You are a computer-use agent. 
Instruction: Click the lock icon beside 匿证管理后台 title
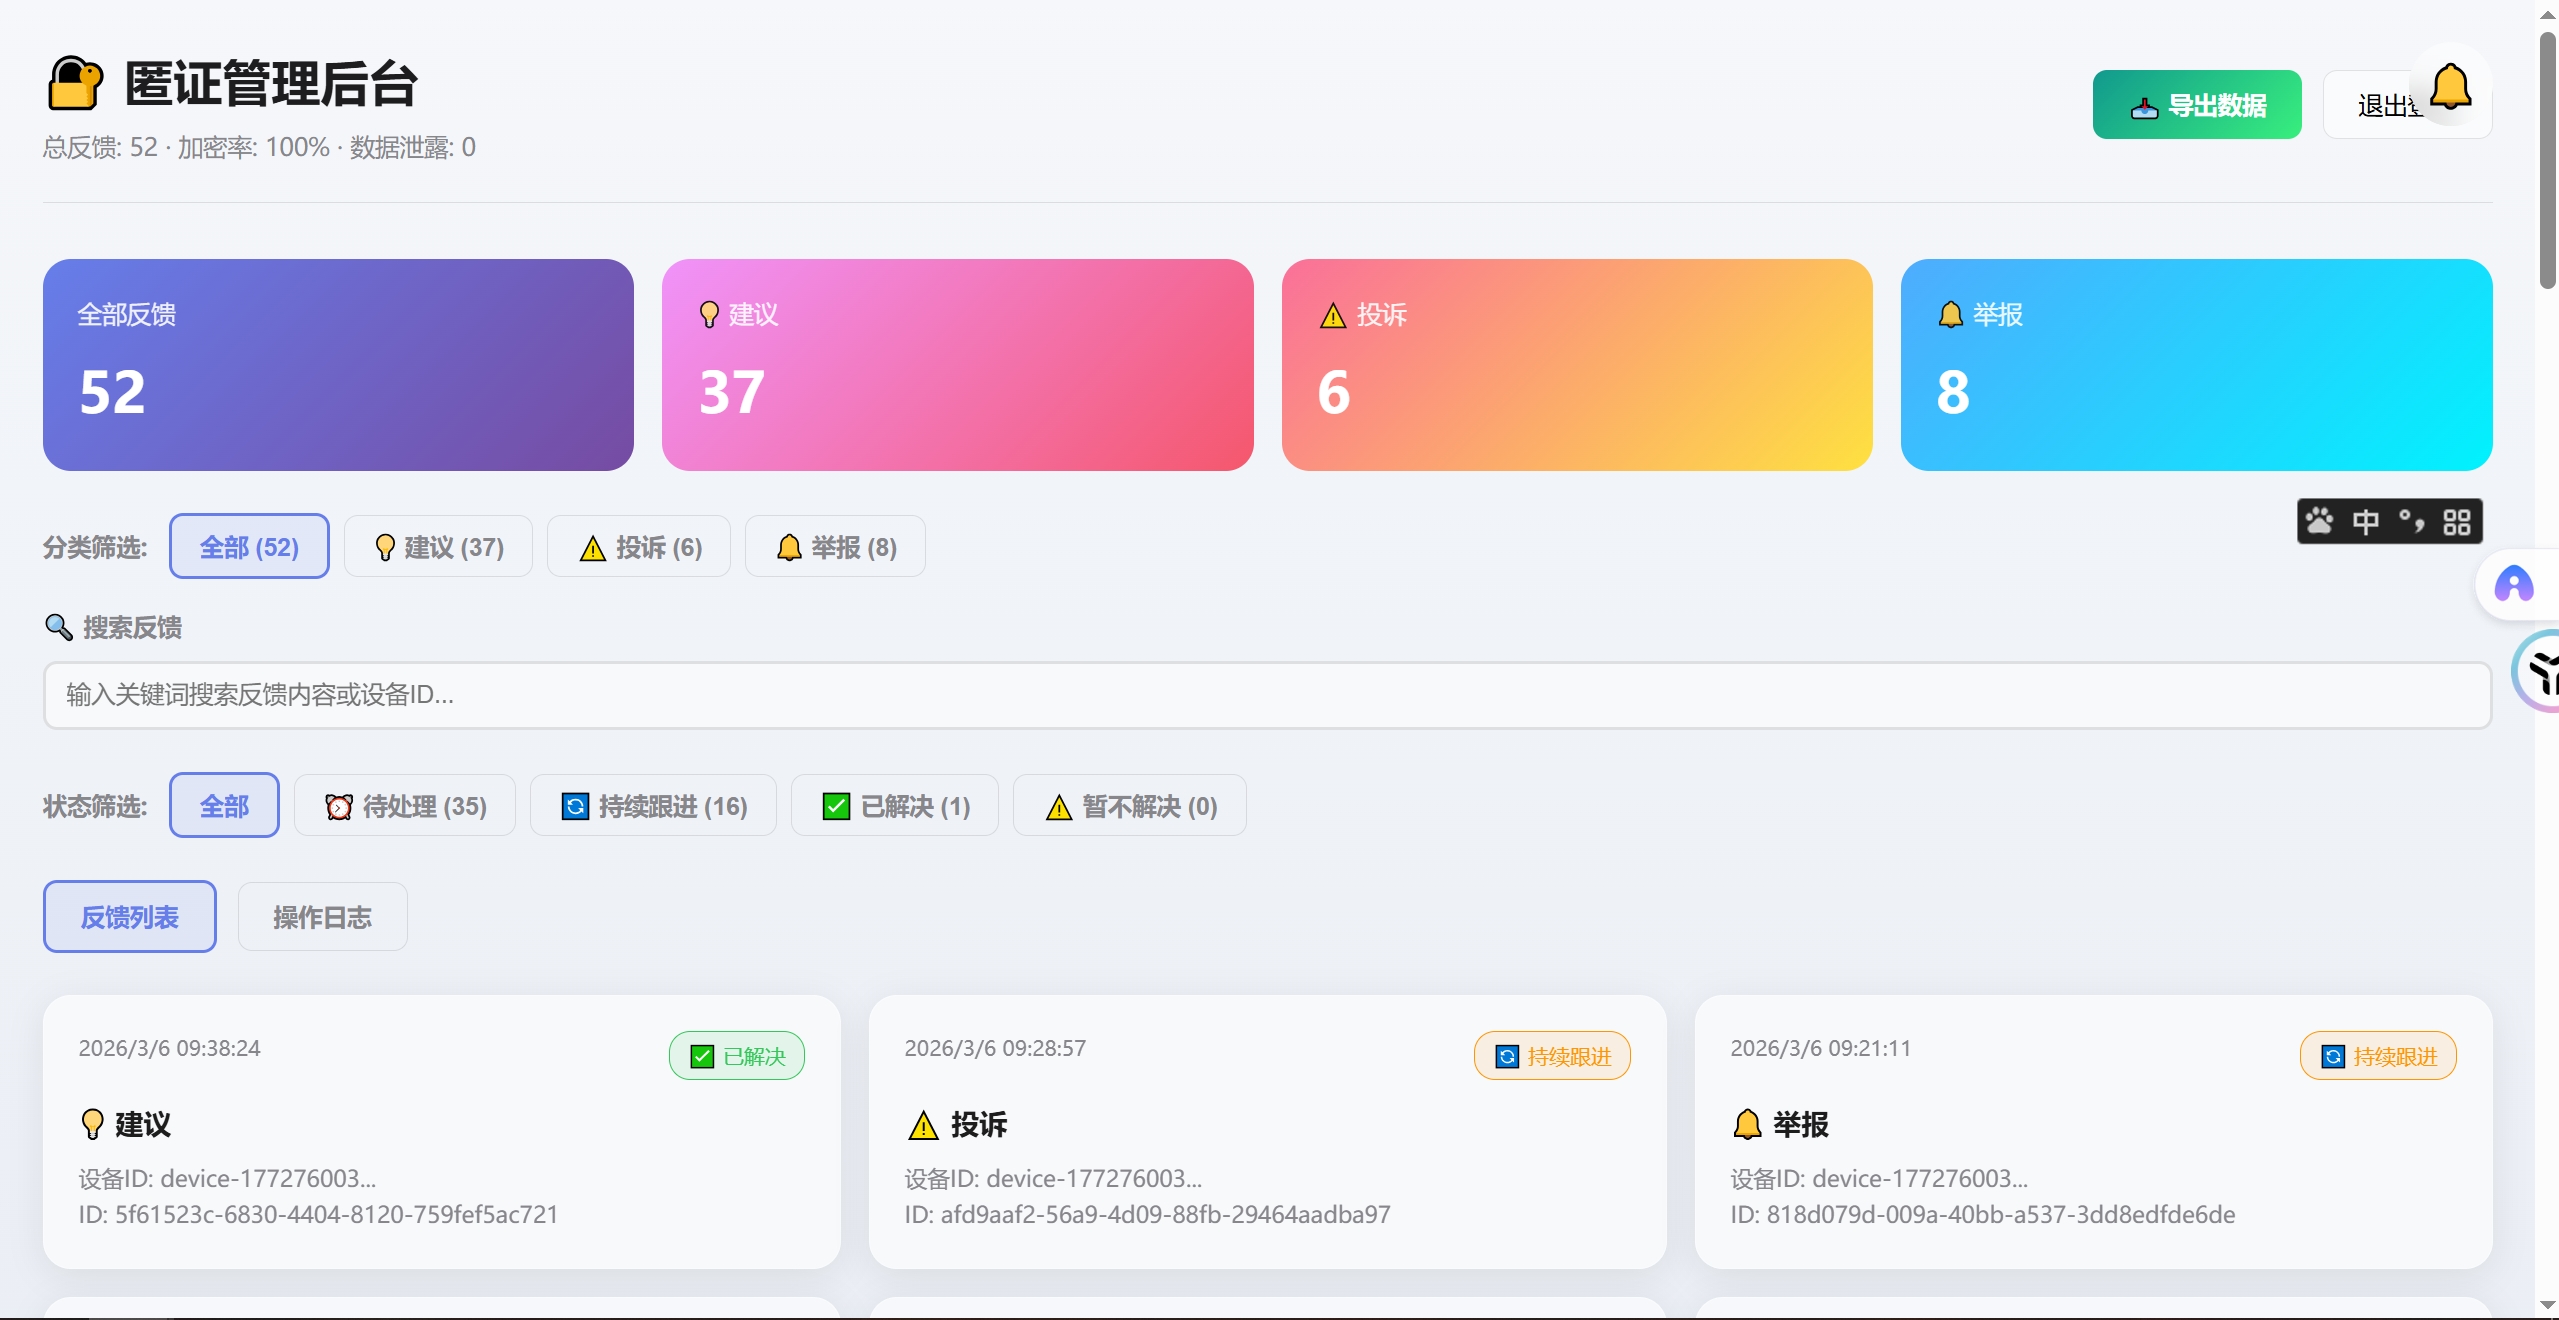pyautogui.click(x=74, y=83)
